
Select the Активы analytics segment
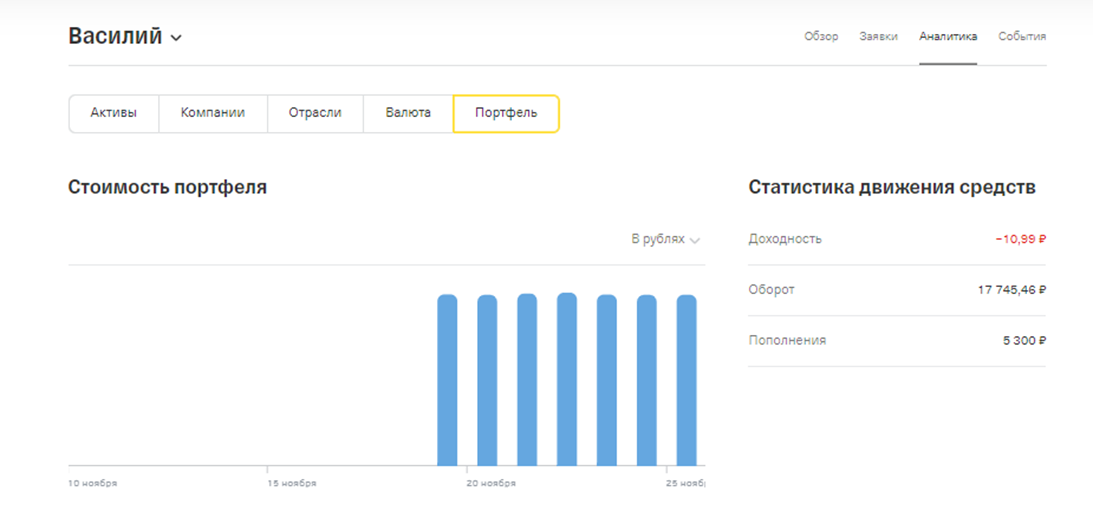coord(113,113)
